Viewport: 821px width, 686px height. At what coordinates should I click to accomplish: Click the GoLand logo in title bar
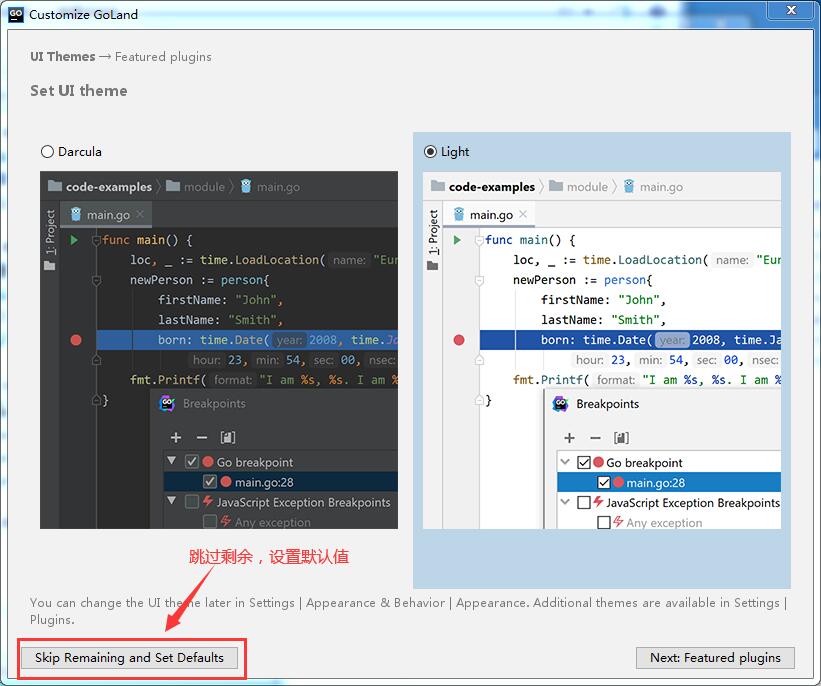click(x=16, y=14)
